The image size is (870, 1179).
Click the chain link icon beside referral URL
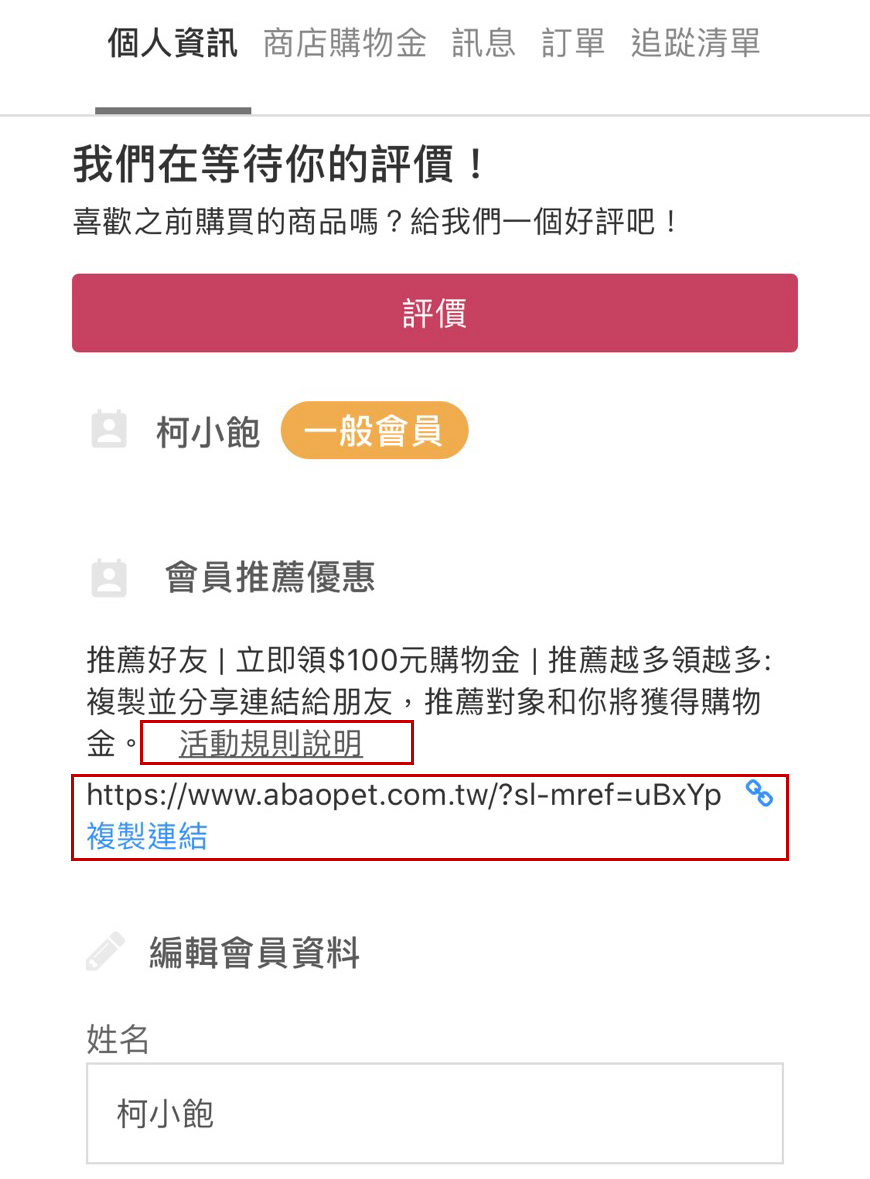click(x=759, y=793)
